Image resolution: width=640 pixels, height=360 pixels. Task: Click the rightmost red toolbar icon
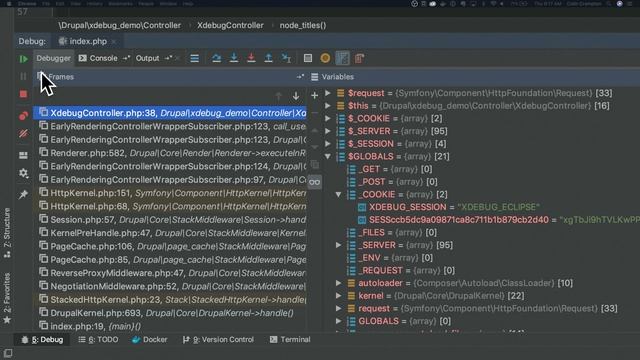click(x=359, y=58)
